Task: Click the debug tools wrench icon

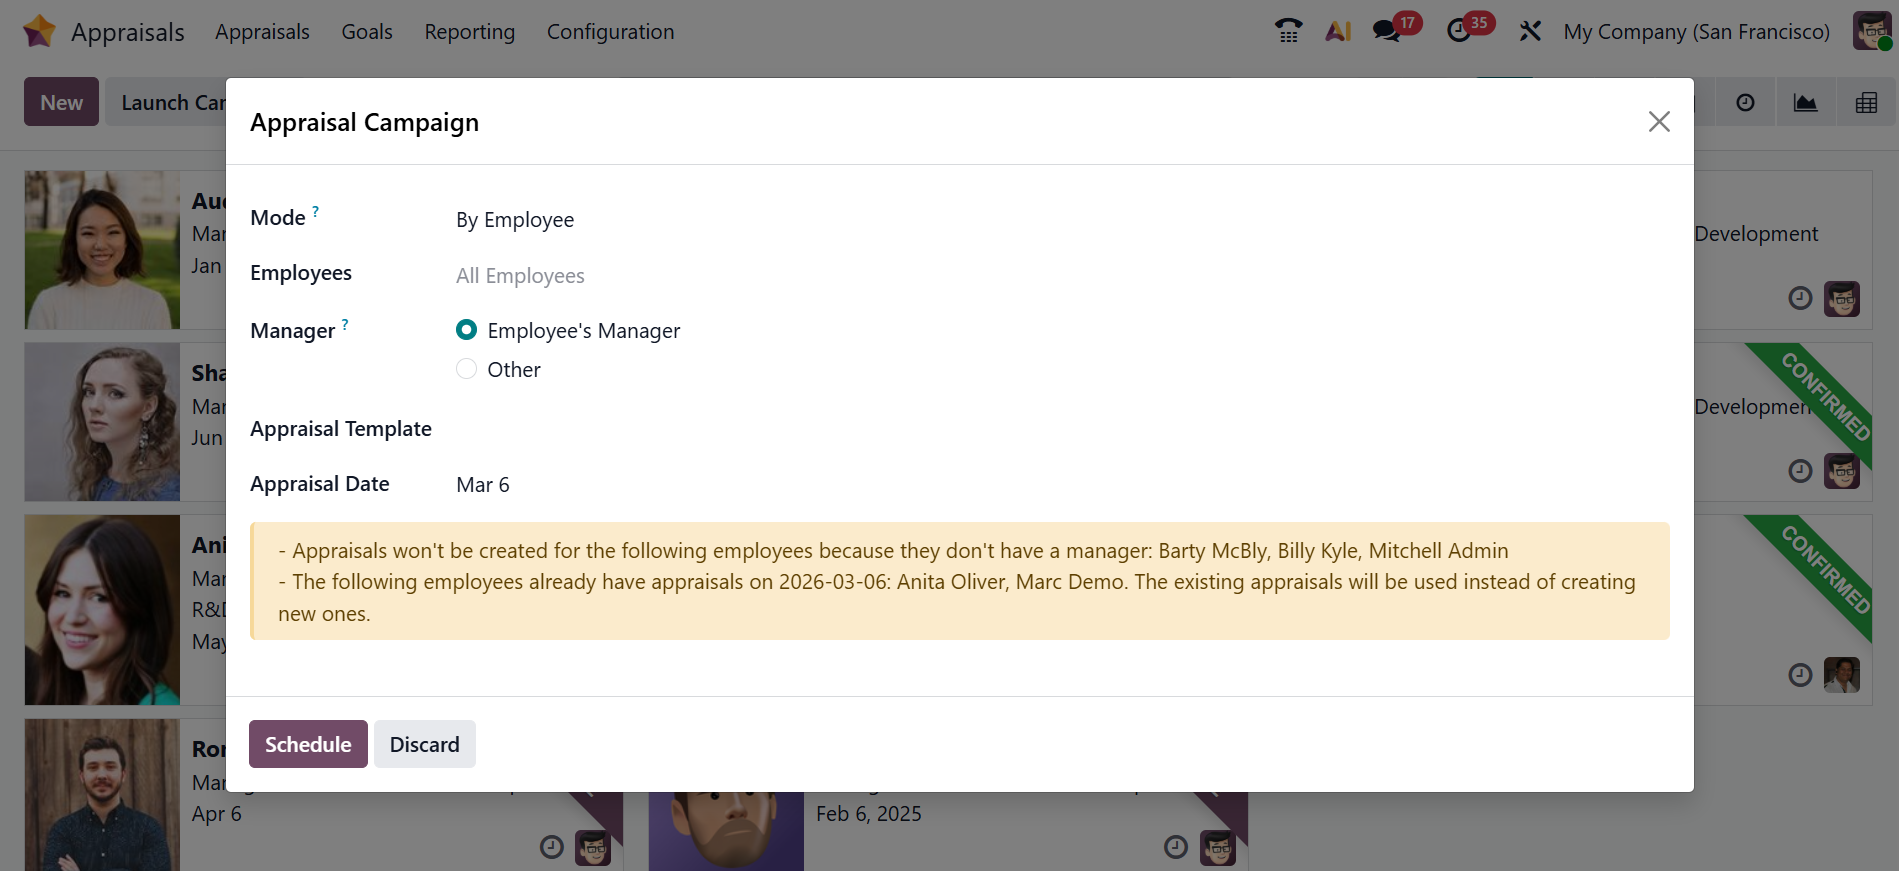Action: coord(1530,31)
